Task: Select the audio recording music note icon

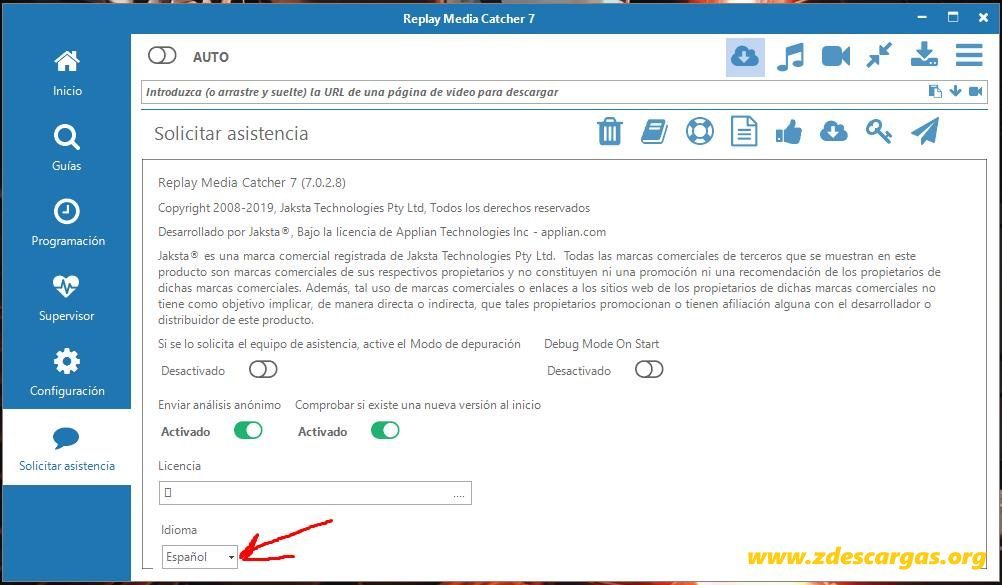Action: [x=790, y=56]
